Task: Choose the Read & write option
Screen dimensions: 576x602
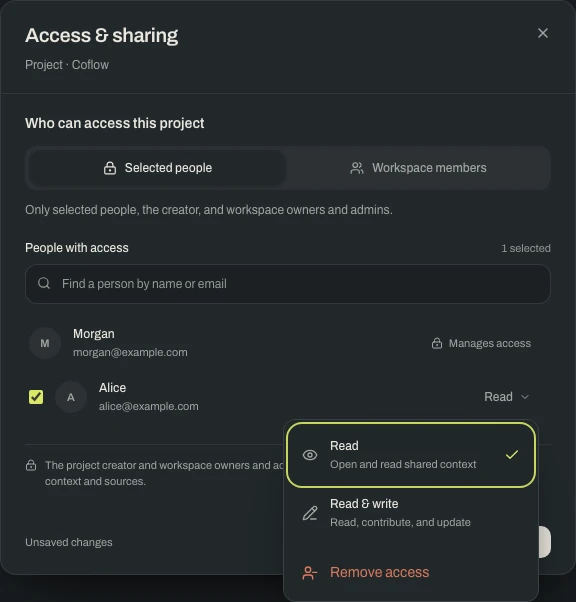Action: (x=411, y=513)
